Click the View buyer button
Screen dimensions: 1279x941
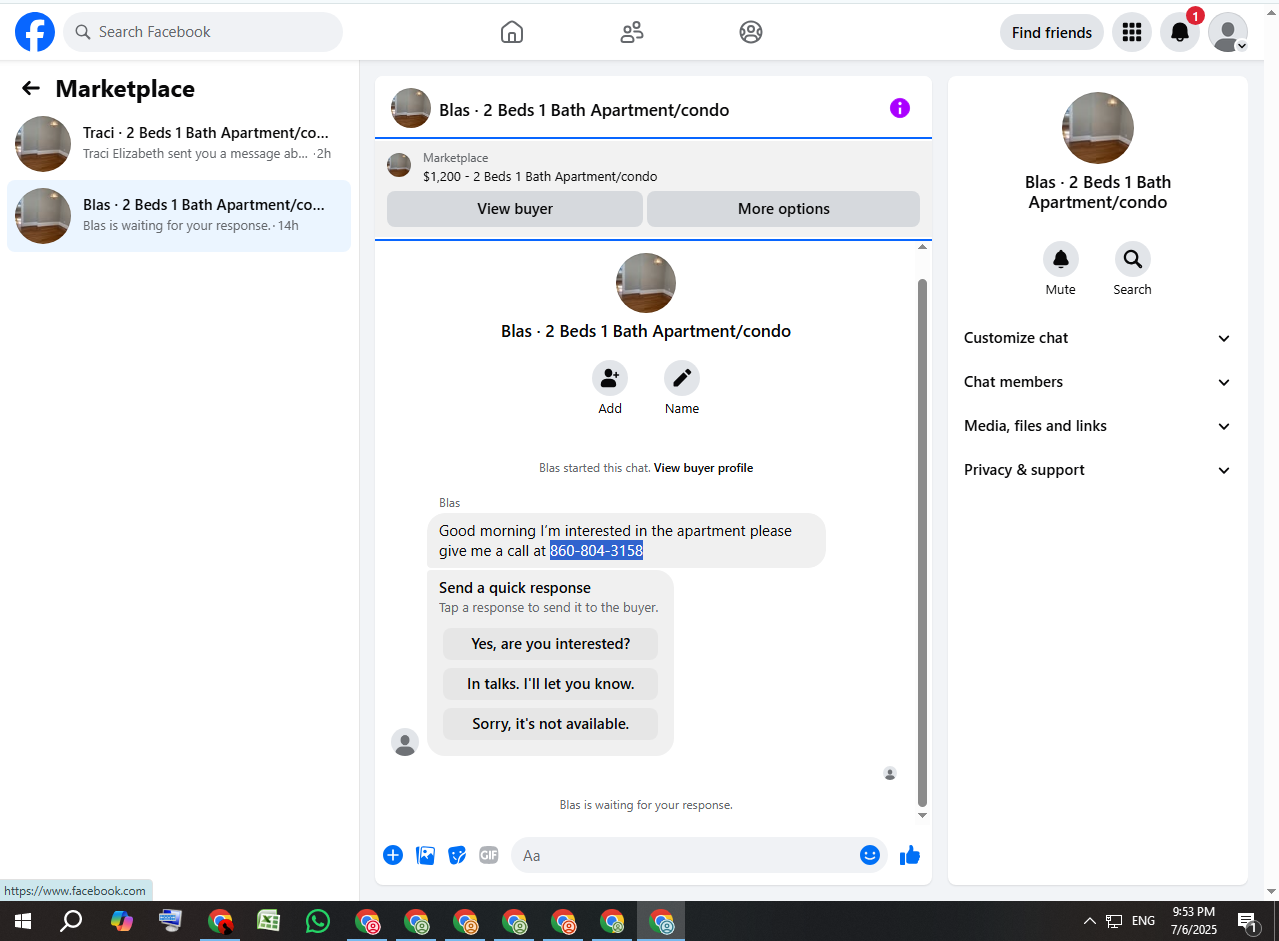click(515, 209)
